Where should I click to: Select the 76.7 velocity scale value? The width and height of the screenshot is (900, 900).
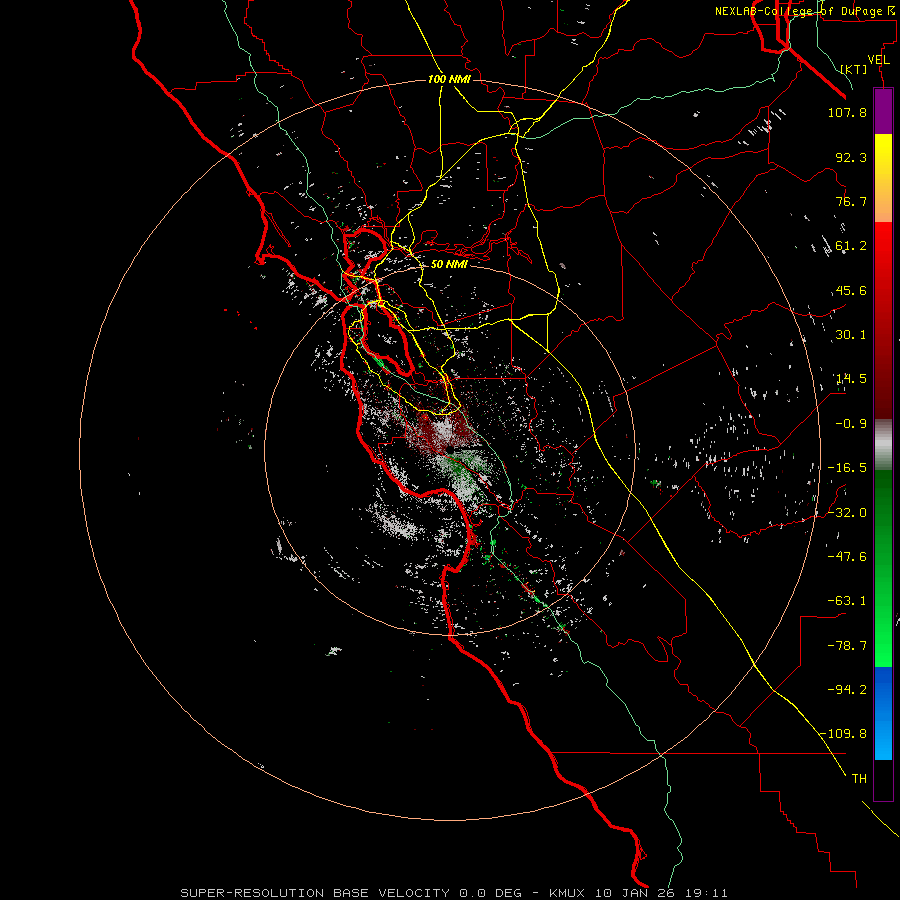851,201
